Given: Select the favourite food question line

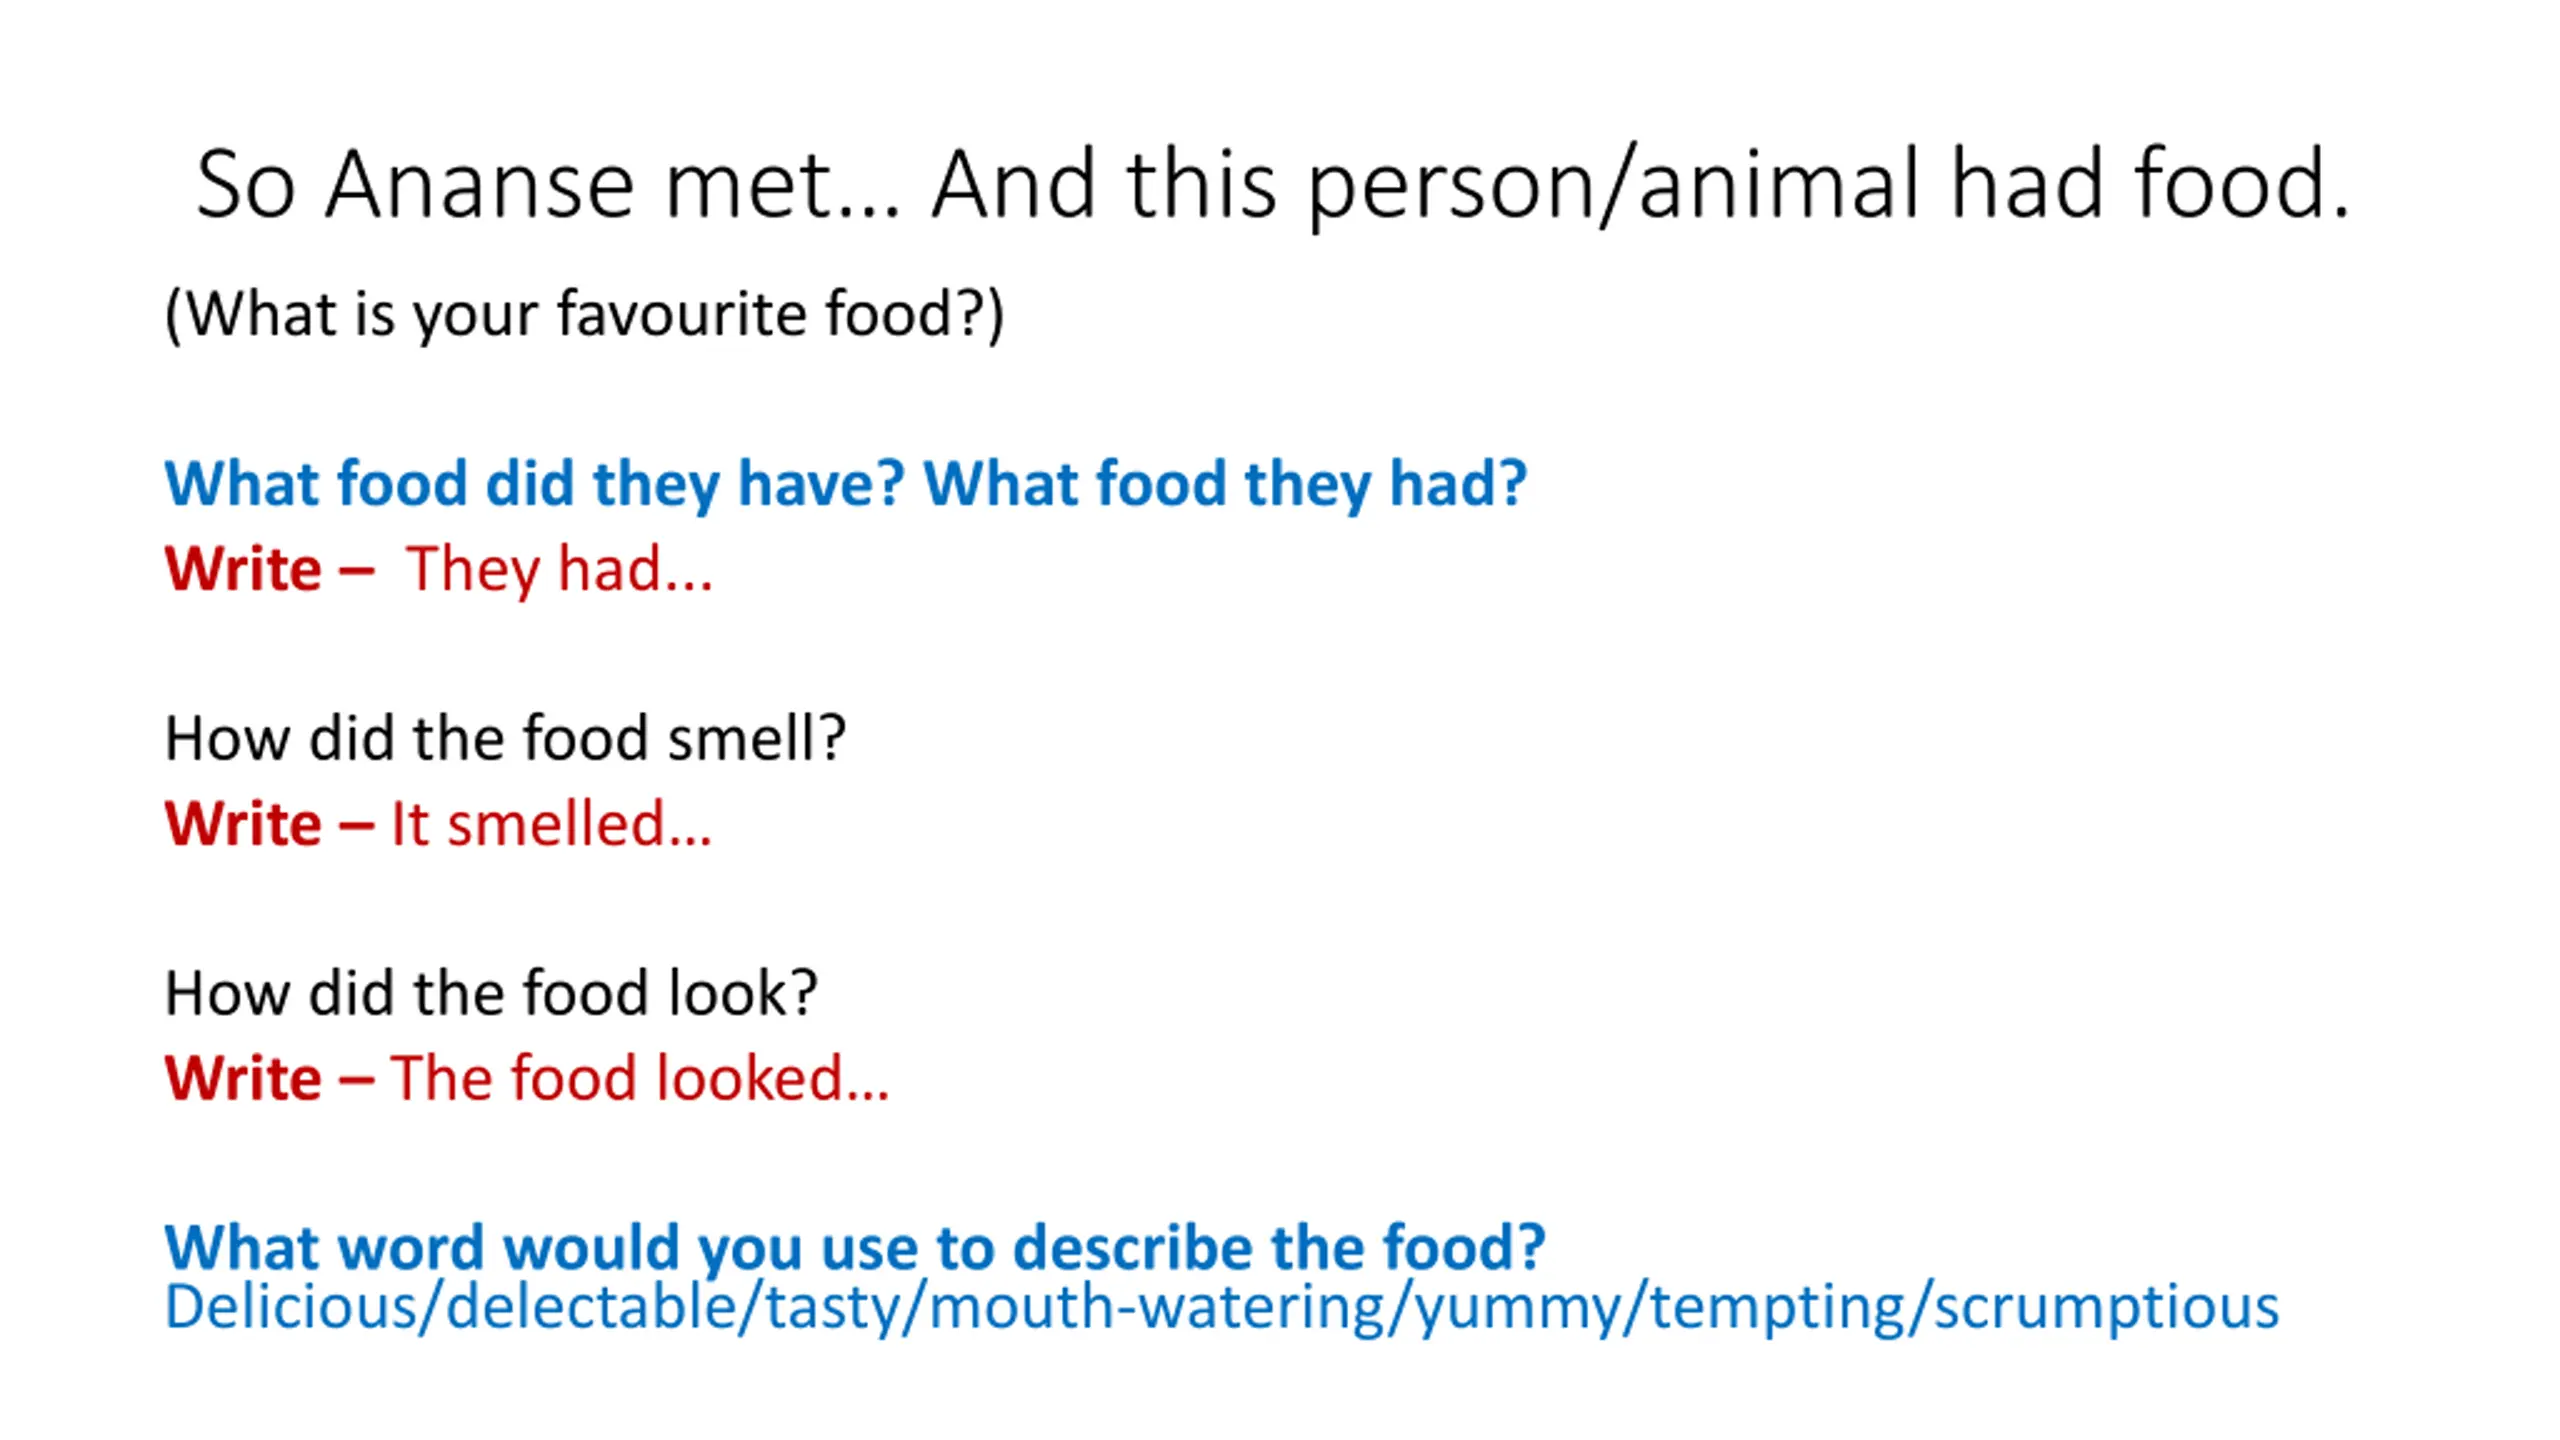Looking at the screenshot, I should point(584,315).
